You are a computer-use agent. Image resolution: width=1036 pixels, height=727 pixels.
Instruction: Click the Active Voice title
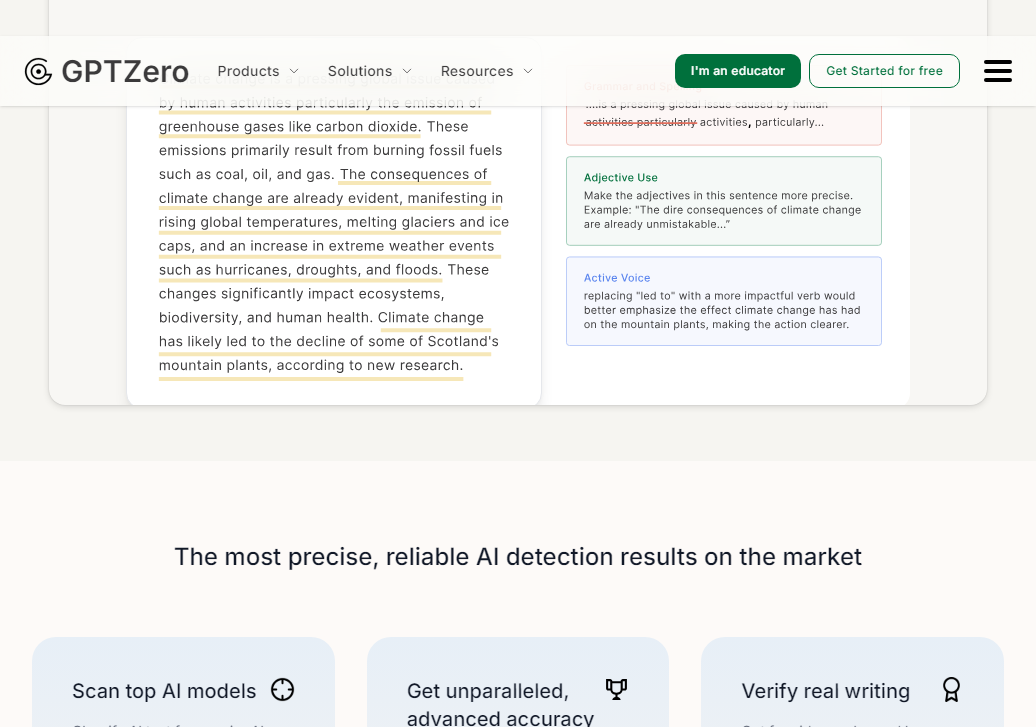(x=616, y=278)
